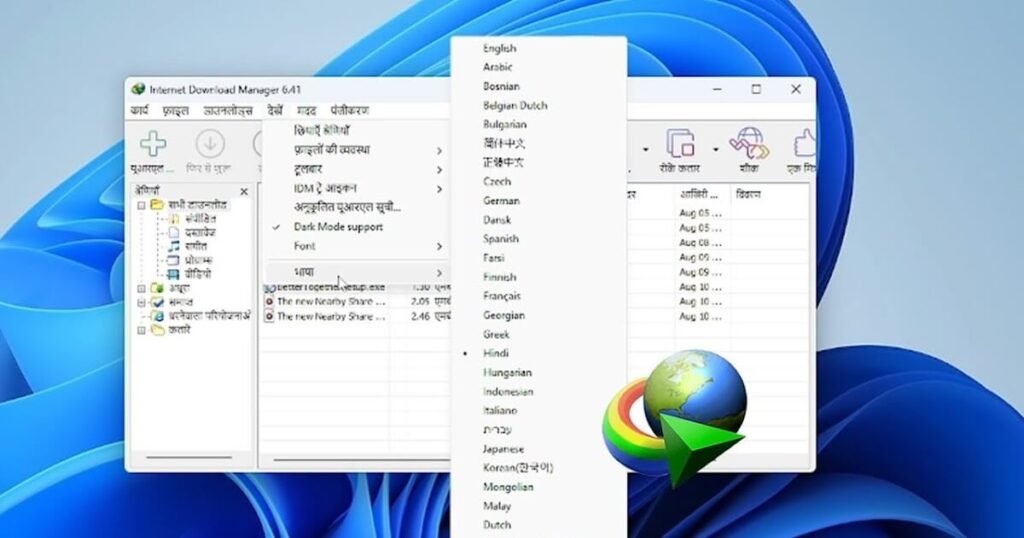Click the Grabber projects tree icon

tap(157, 316)
